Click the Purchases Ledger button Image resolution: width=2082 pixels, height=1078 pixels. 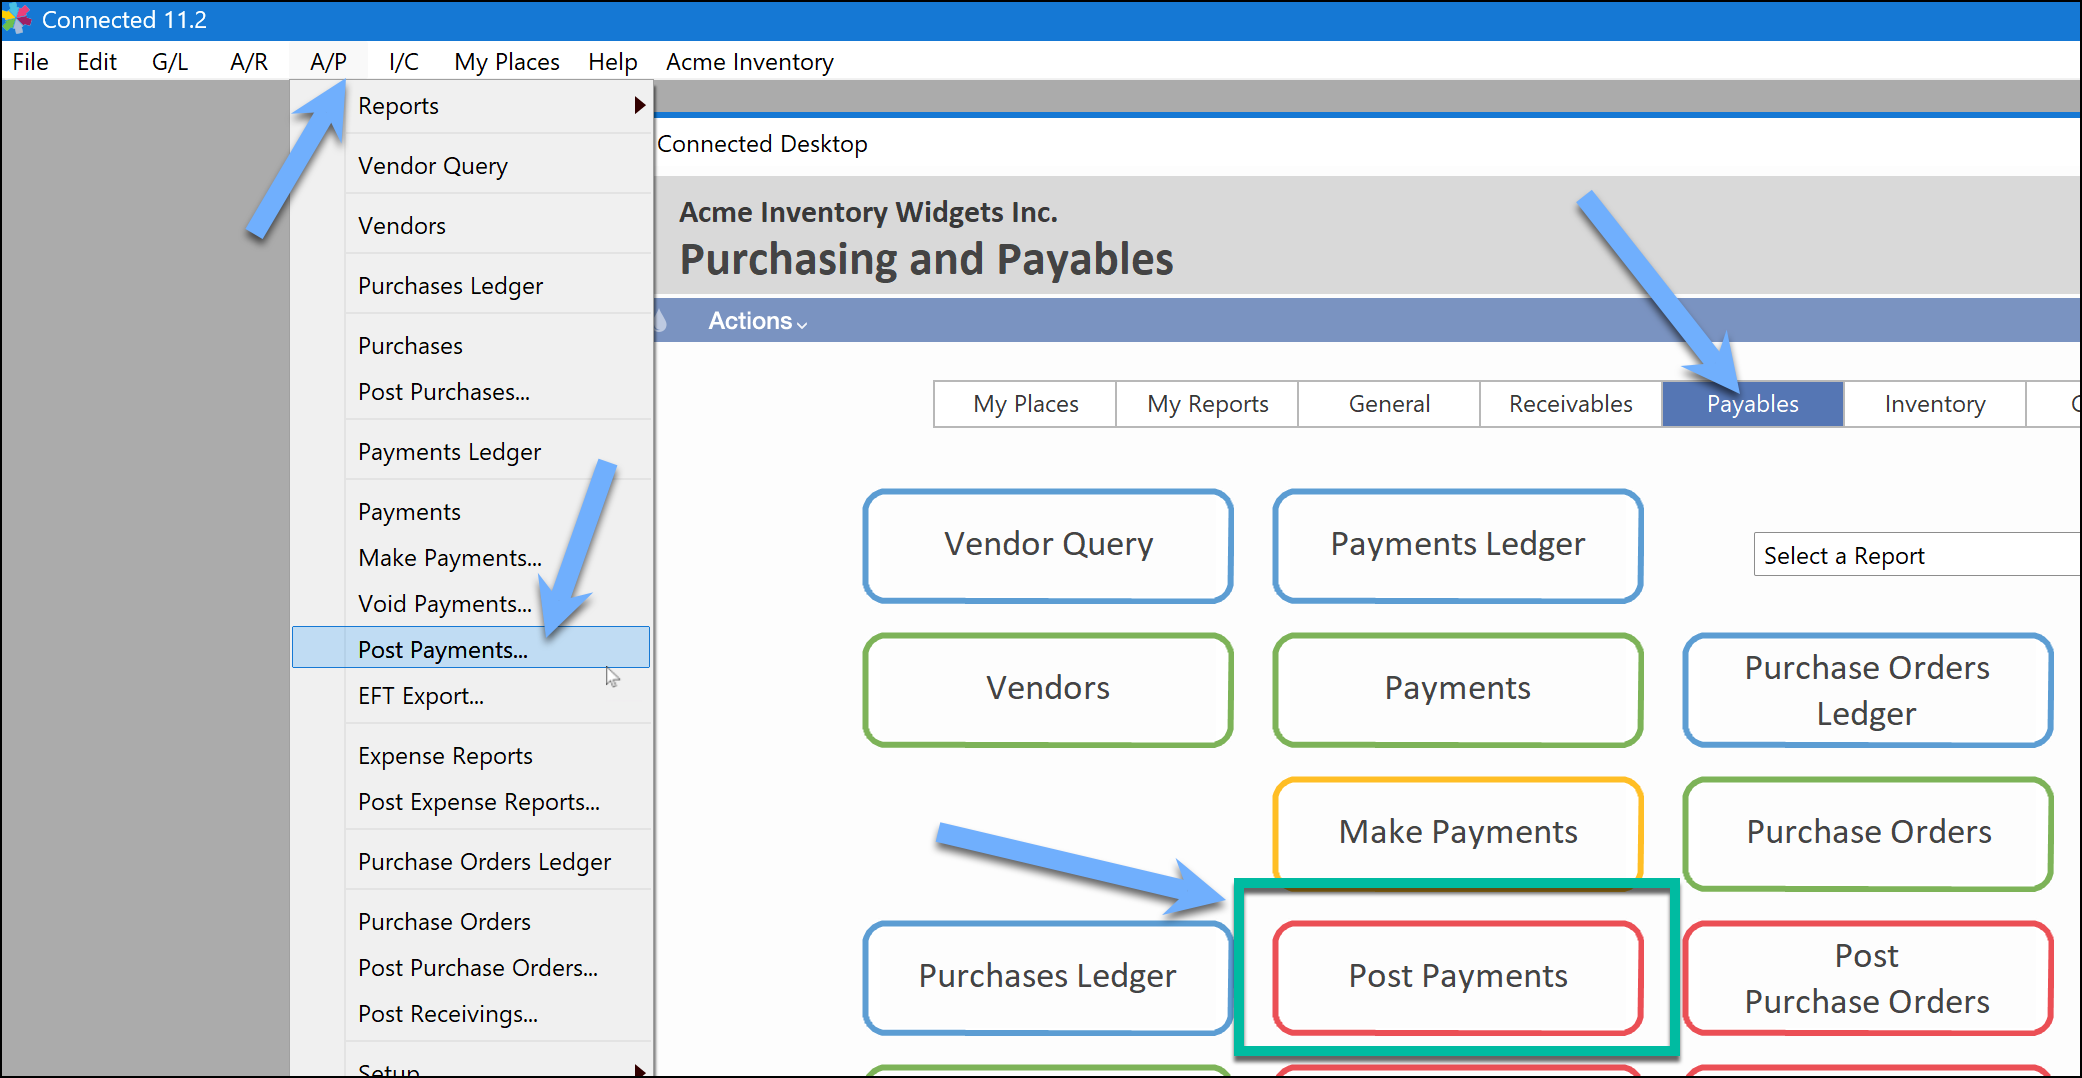pyautogui.click(x=1048, y=977)
